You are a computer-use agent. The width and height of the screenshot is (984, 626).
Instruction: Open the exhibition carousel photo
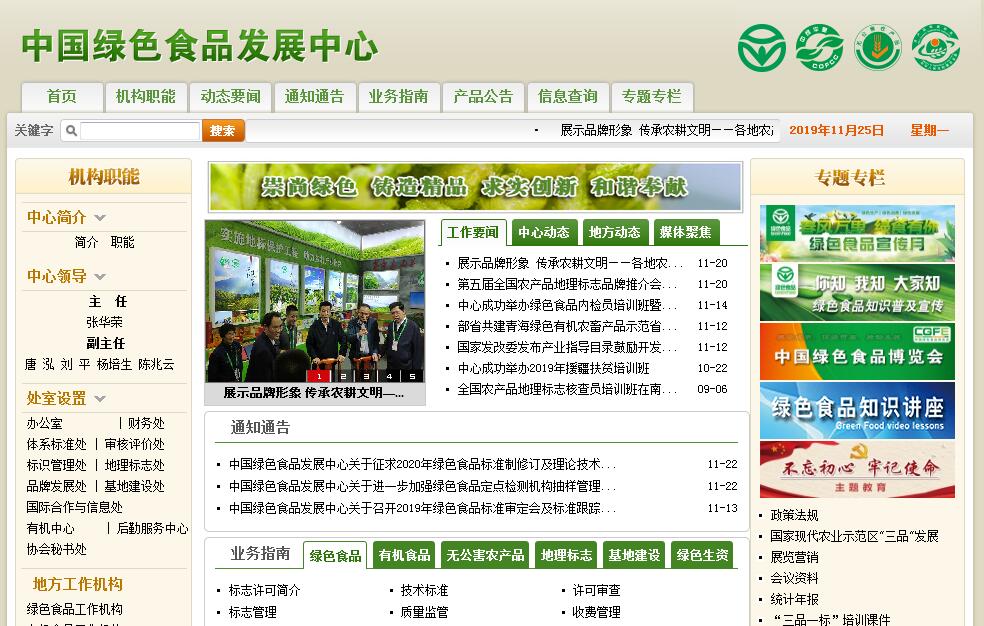point(315,301)
